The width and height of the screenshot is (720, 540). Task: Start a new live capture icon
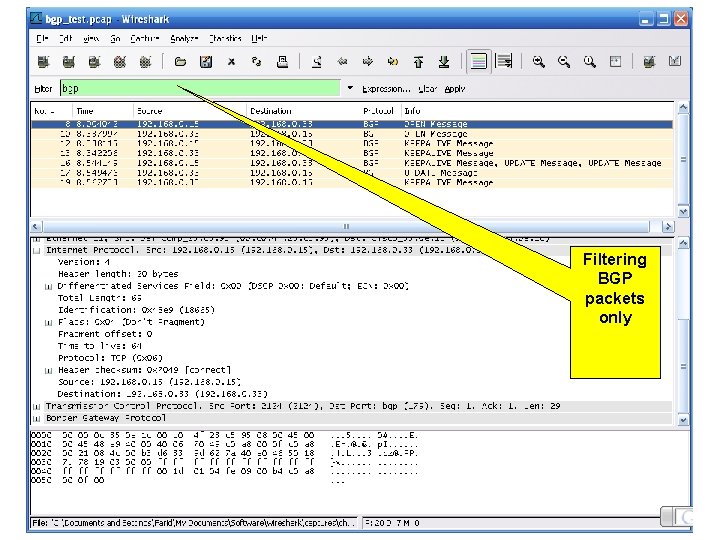coord(95,62)
